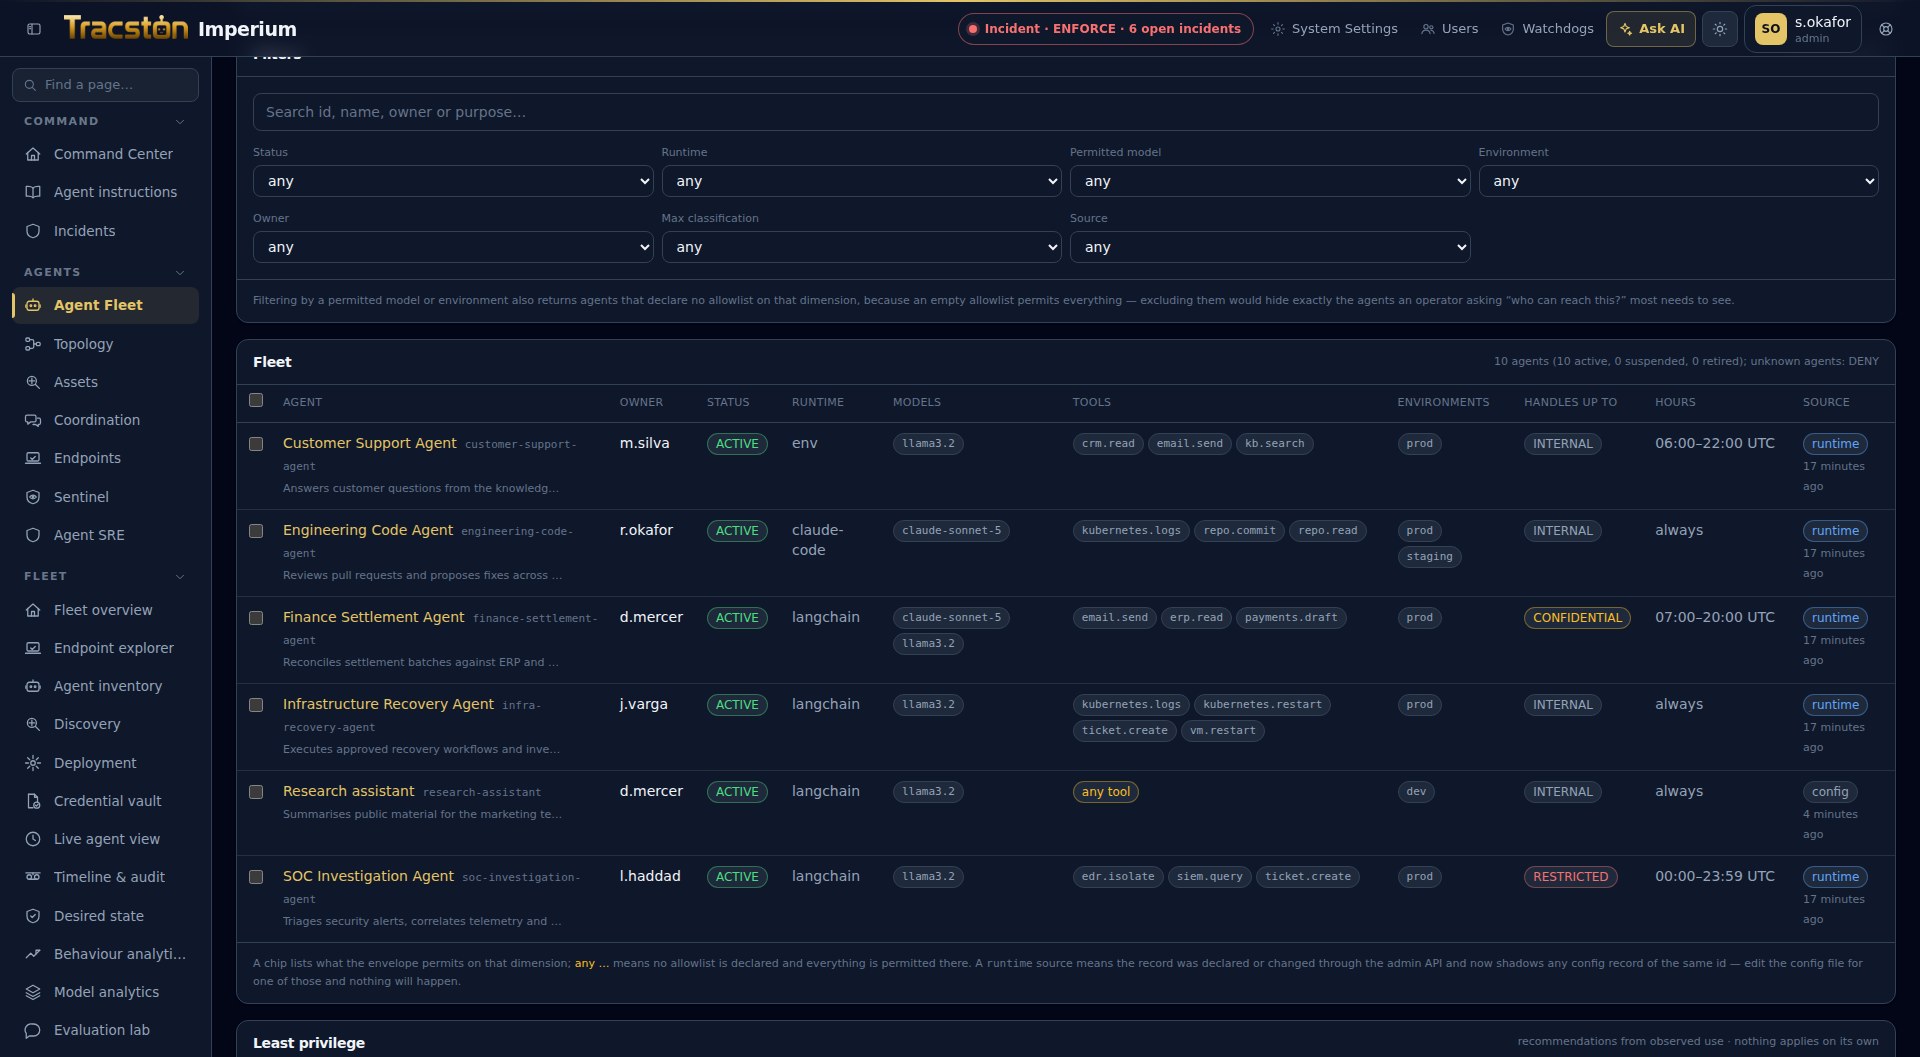Open the Coordination page
This screenshot has width=1920, height=1057.
[105, 420]
